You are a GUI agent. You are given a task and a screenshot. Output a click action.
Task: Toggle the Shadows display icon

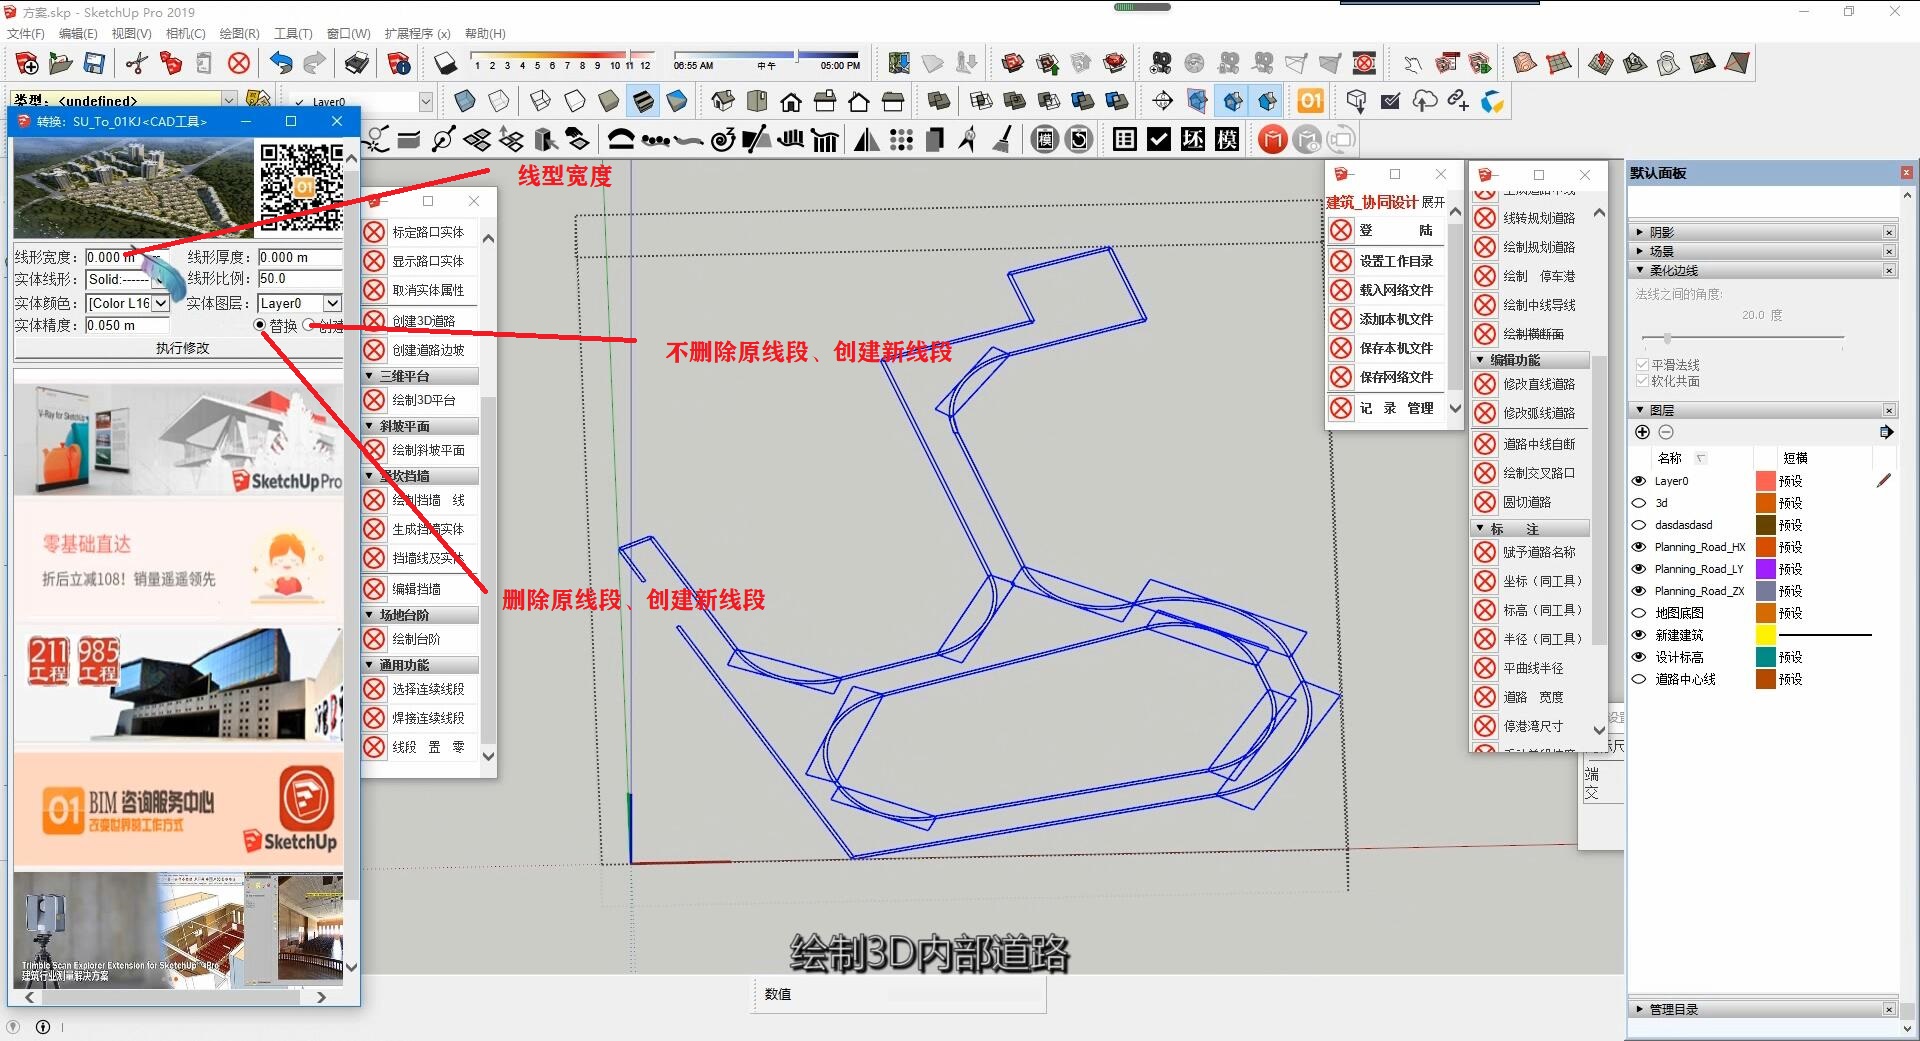(x=445, y=64)
